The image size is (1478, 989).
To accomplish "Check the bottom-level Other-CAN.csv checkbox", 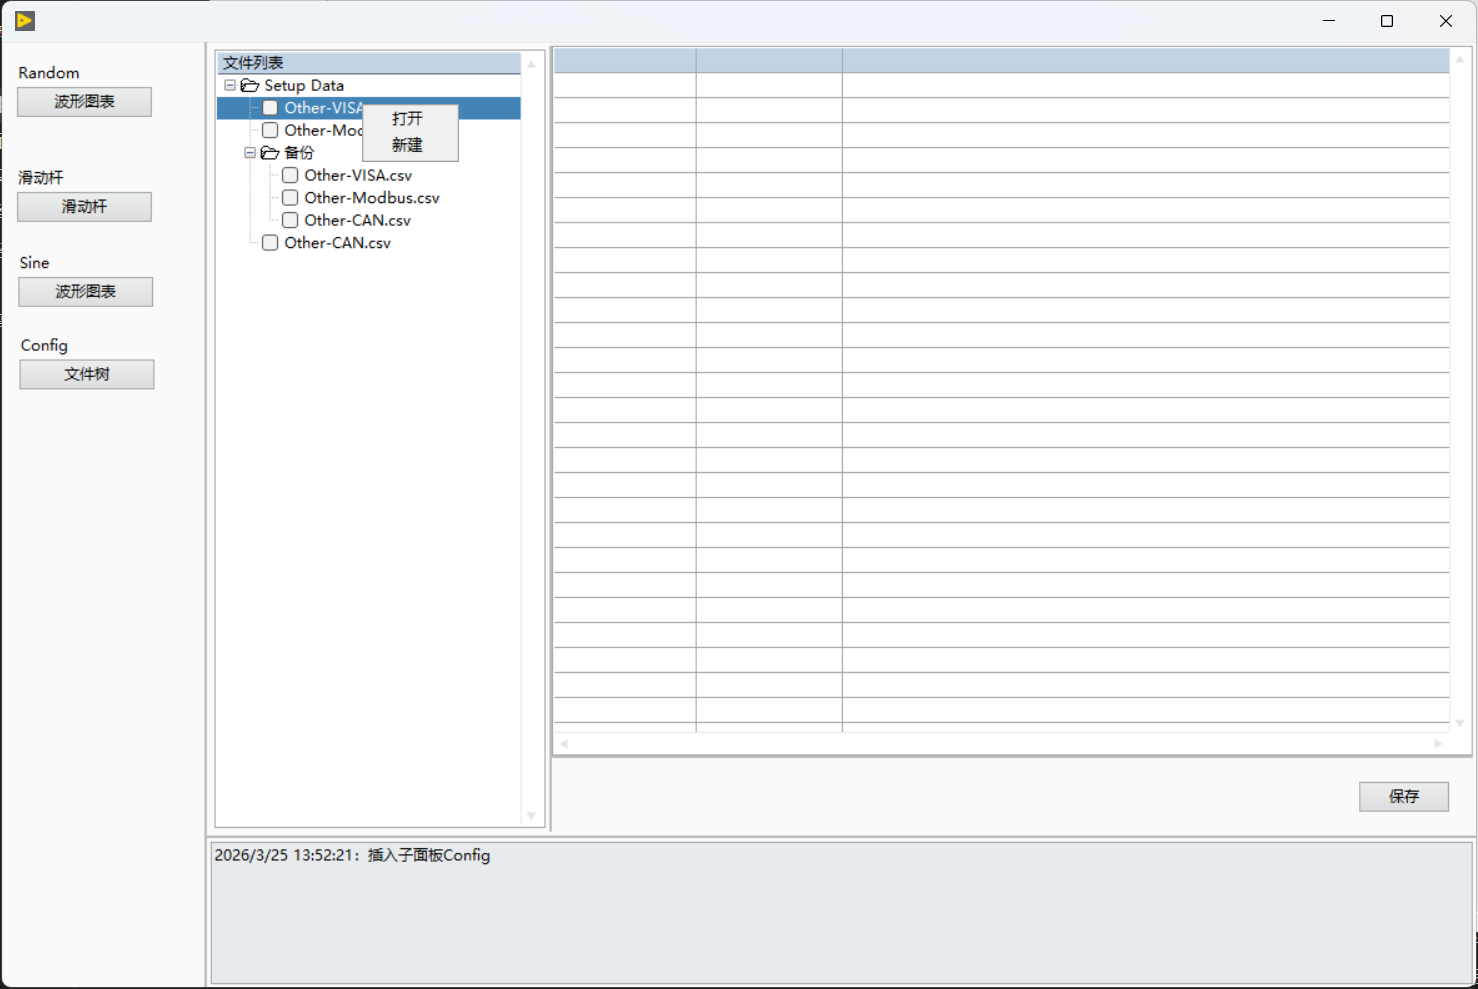I will [270, 243].
